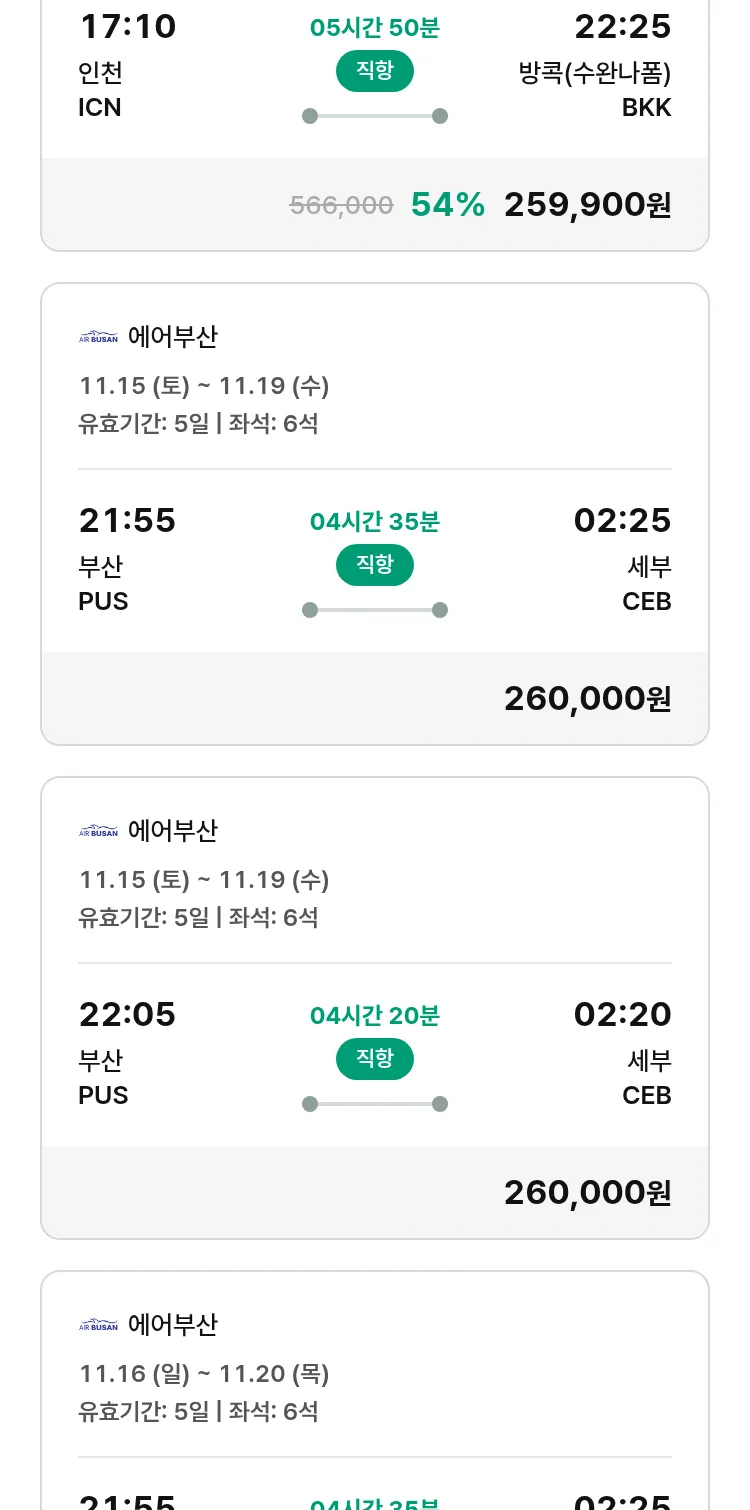Tap 직항 badge on Incheon–Bangkok flight
This screenshot has height=1510, width=750.
pos(375,71)
